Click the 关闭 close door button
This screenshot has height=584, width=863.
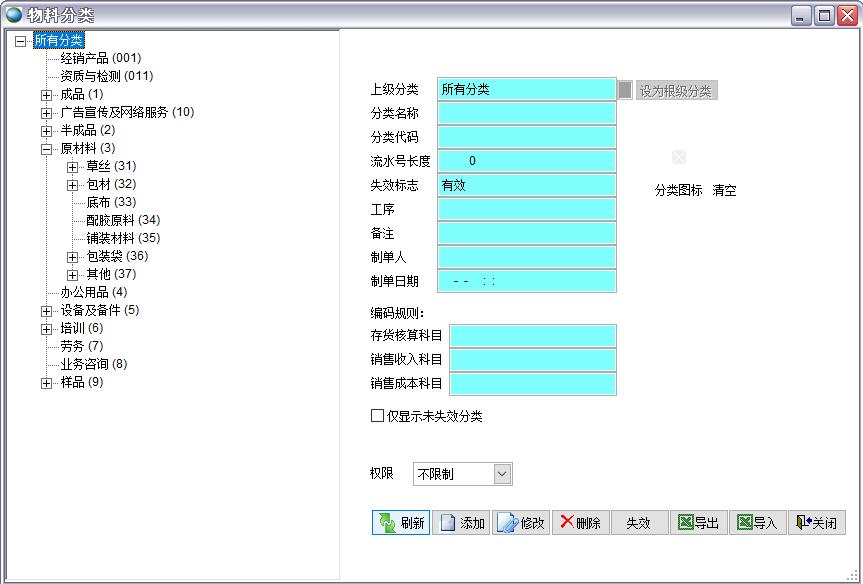(x=816, y=522)
